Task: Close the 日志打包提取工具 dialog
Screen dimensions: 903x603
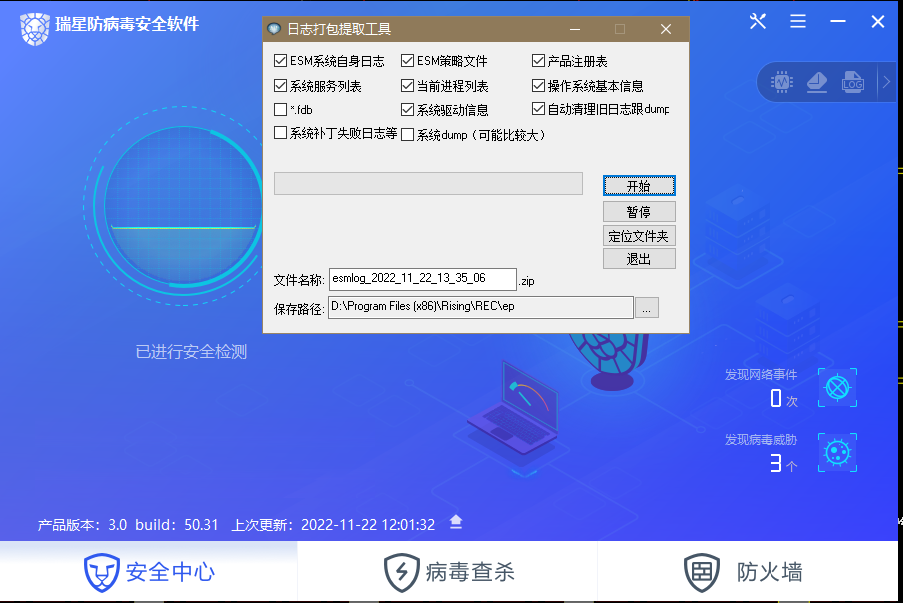Action: (x=666, y=29)
